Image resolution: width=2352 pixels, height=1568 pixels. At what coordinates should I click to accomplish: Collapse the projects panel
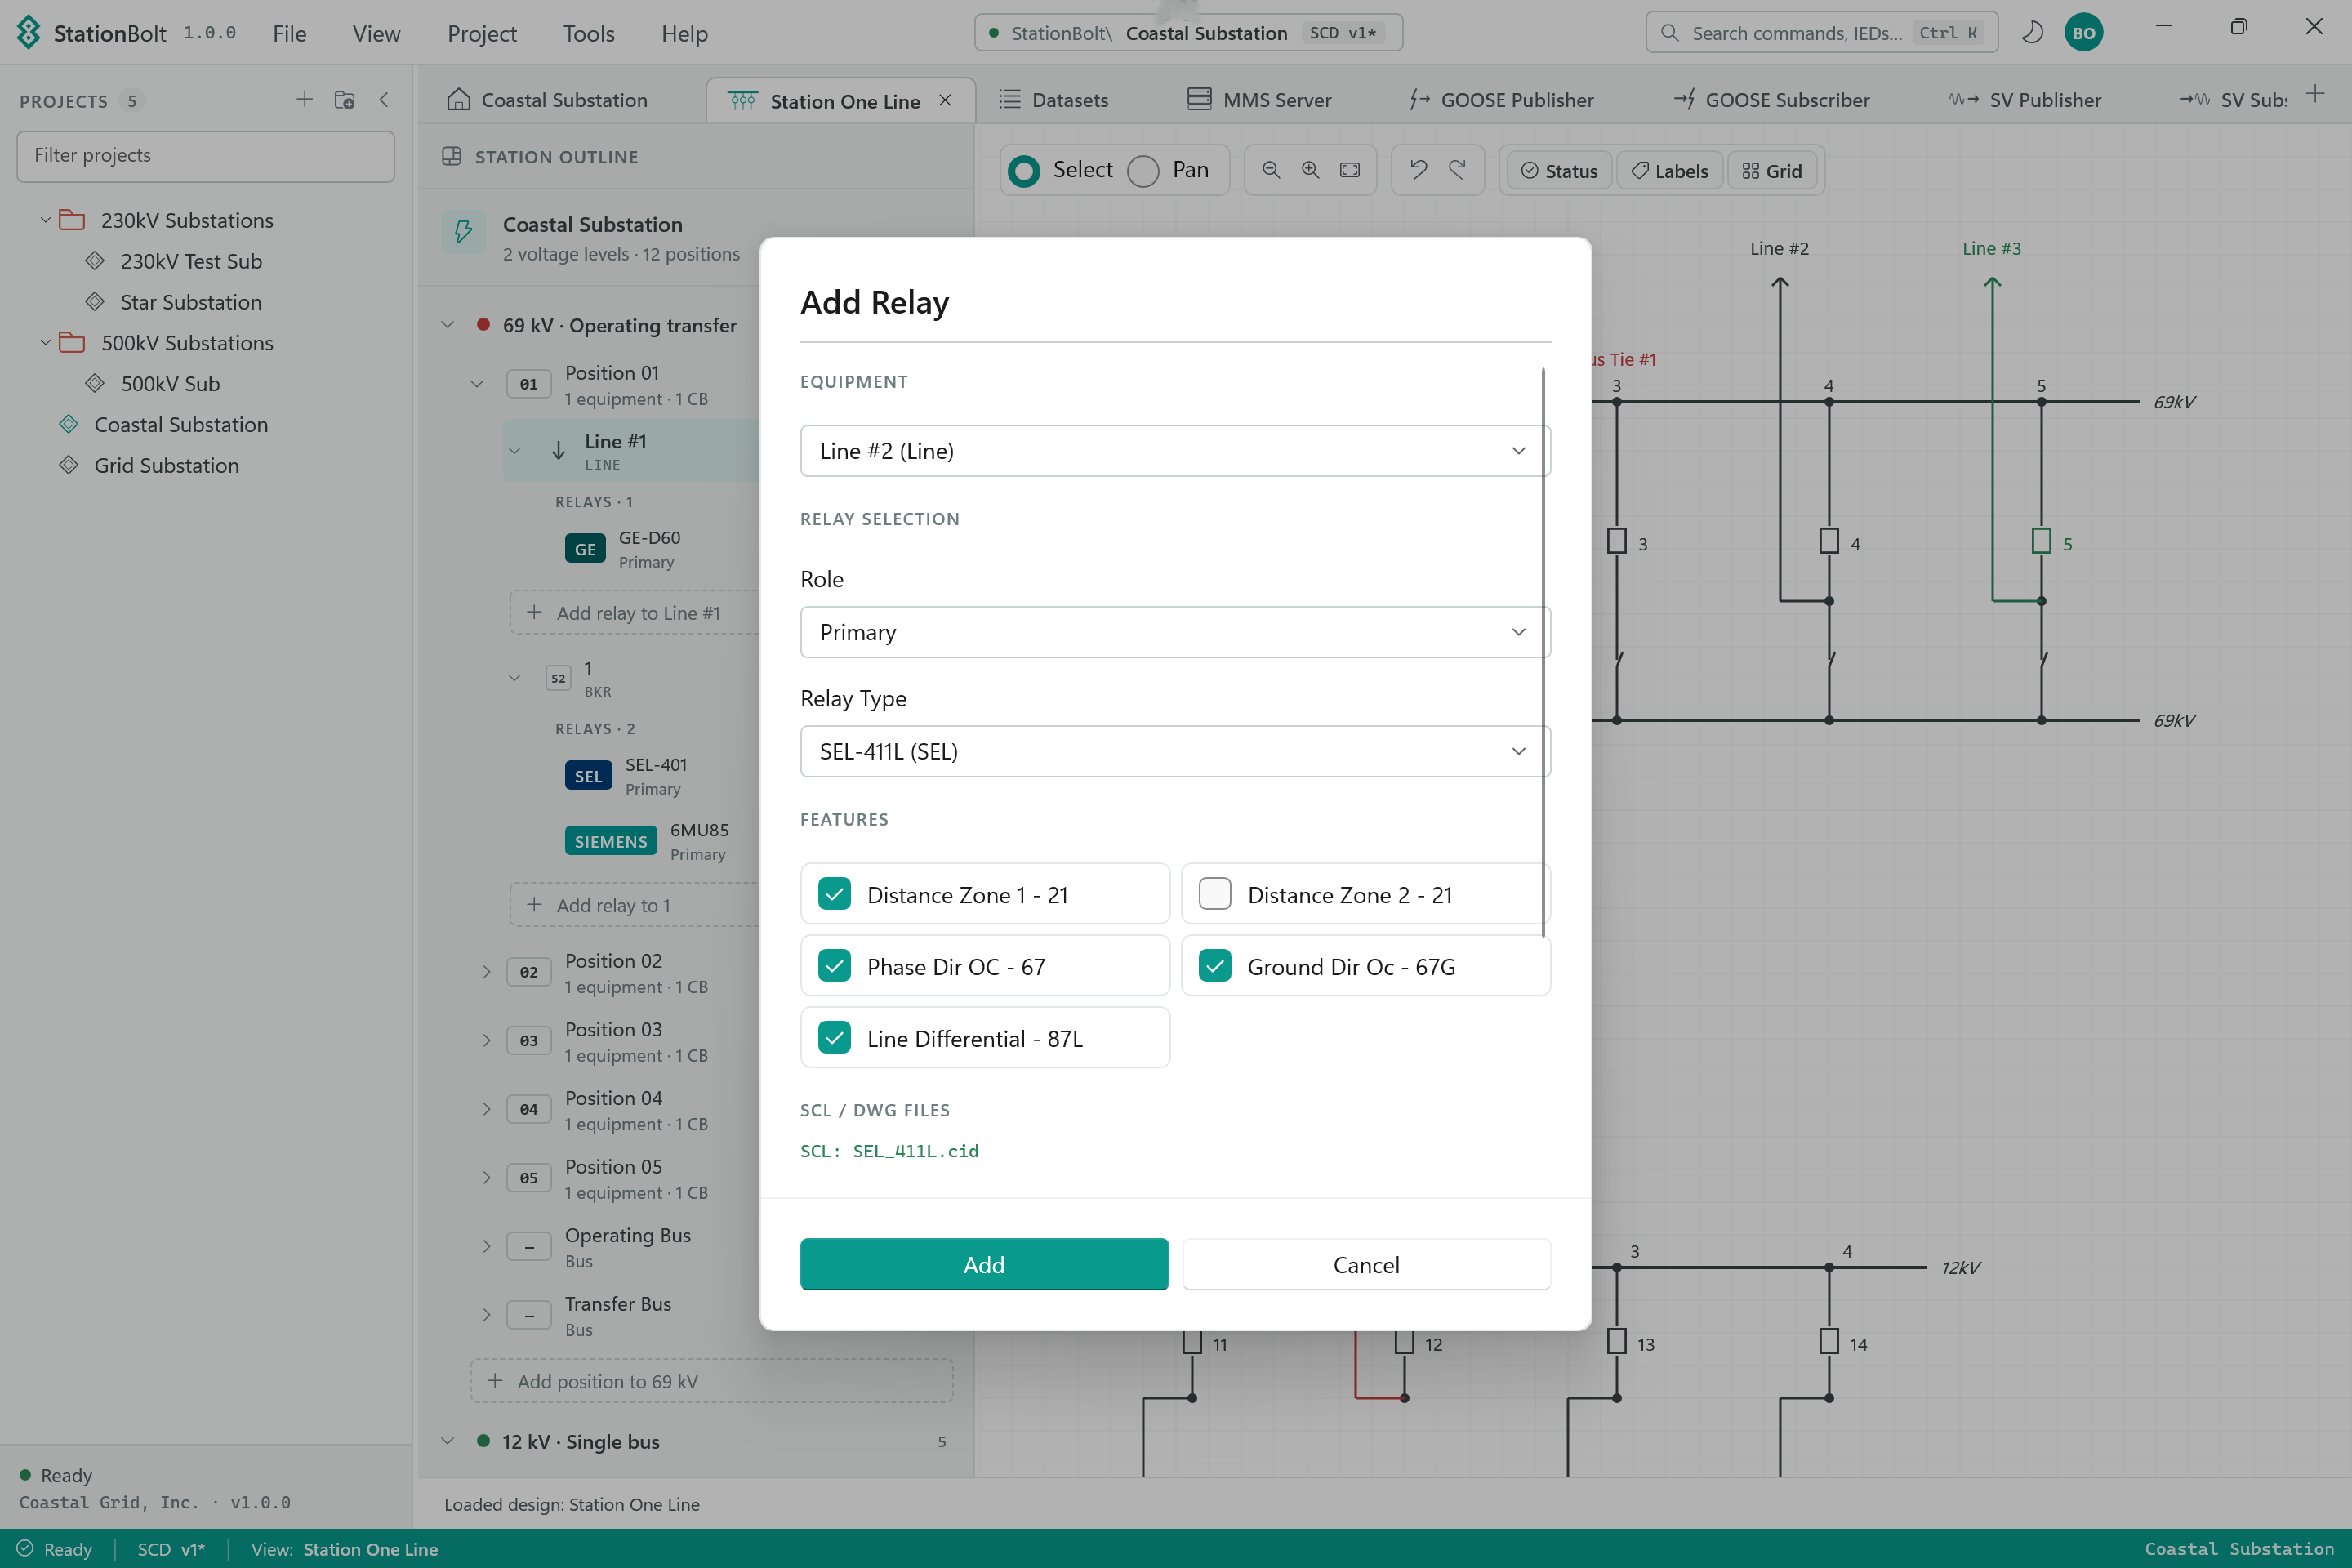384,99
